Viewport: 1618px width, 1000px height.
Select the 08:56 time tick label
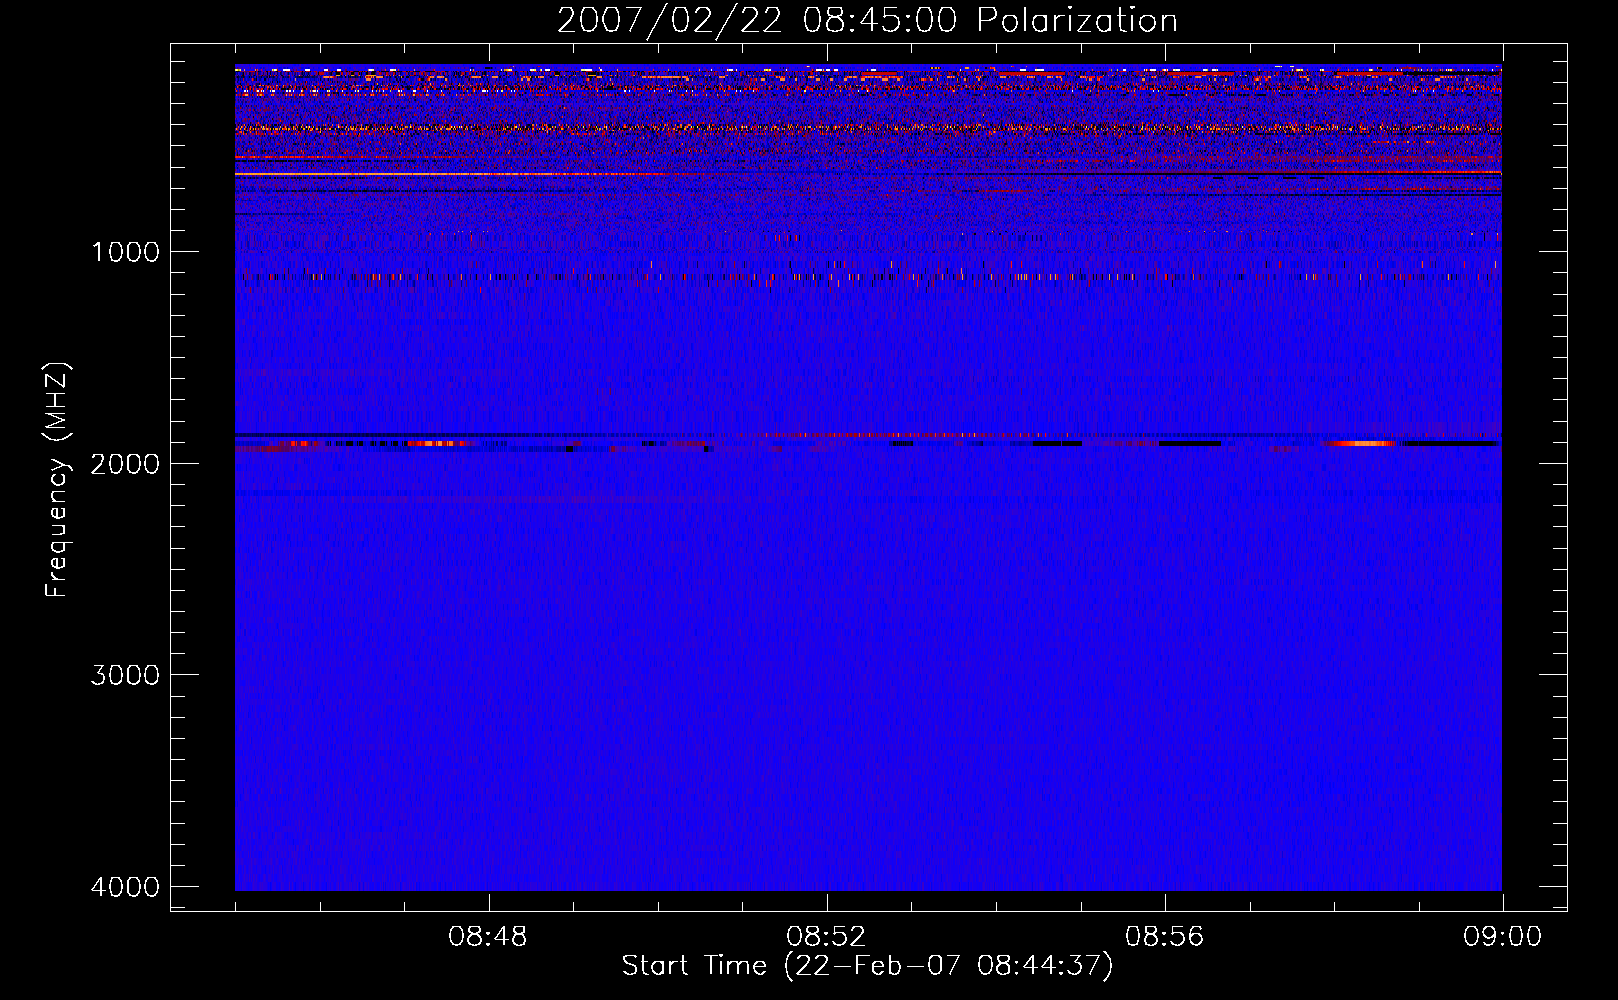[x=1164, y=937]
